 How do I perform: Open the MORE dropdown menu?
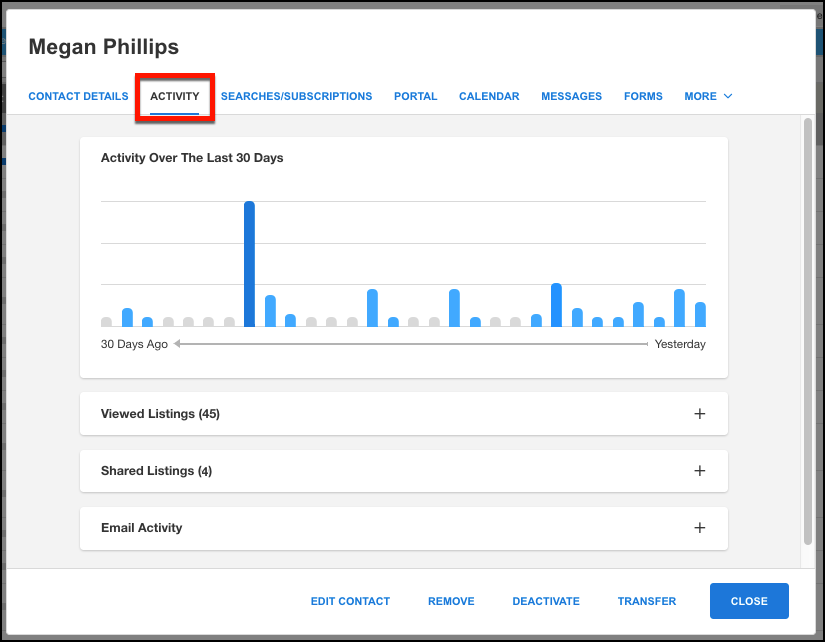pos(708,97)
